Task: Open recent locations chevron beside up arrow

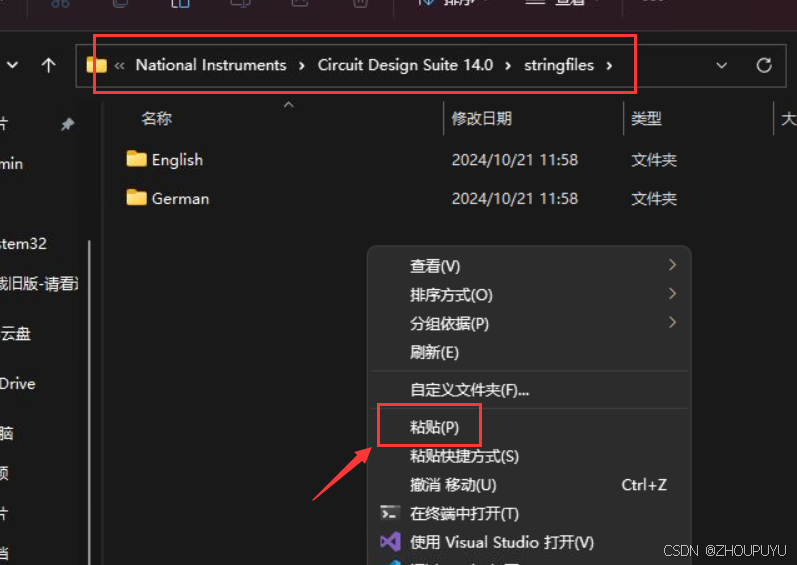Action: 12,65
